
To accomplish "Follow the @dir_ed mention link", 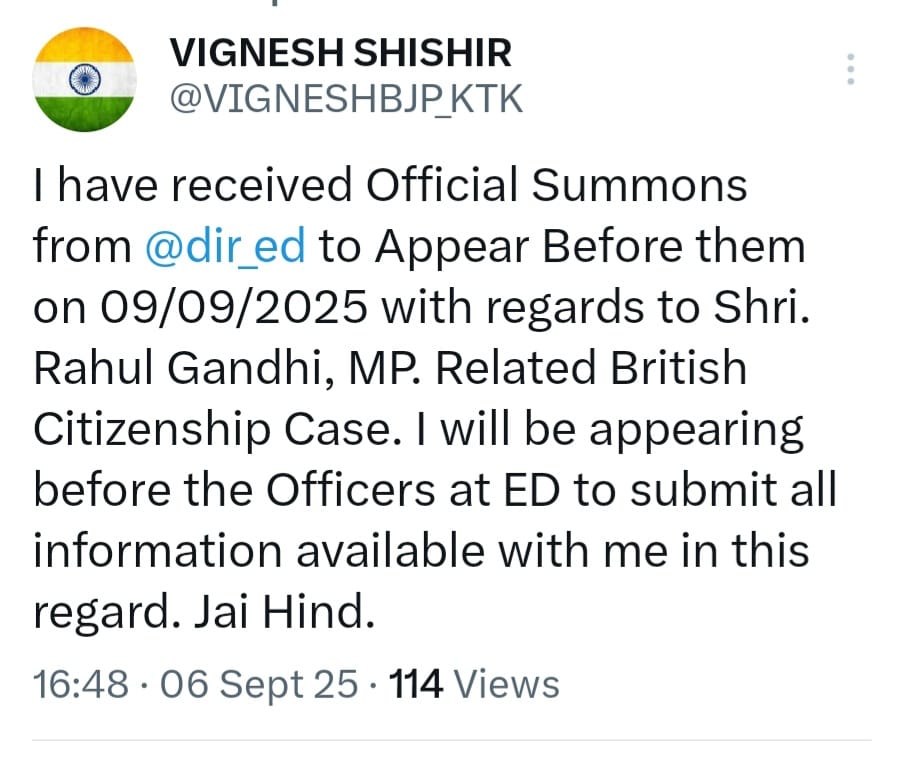I will point(225,247).
